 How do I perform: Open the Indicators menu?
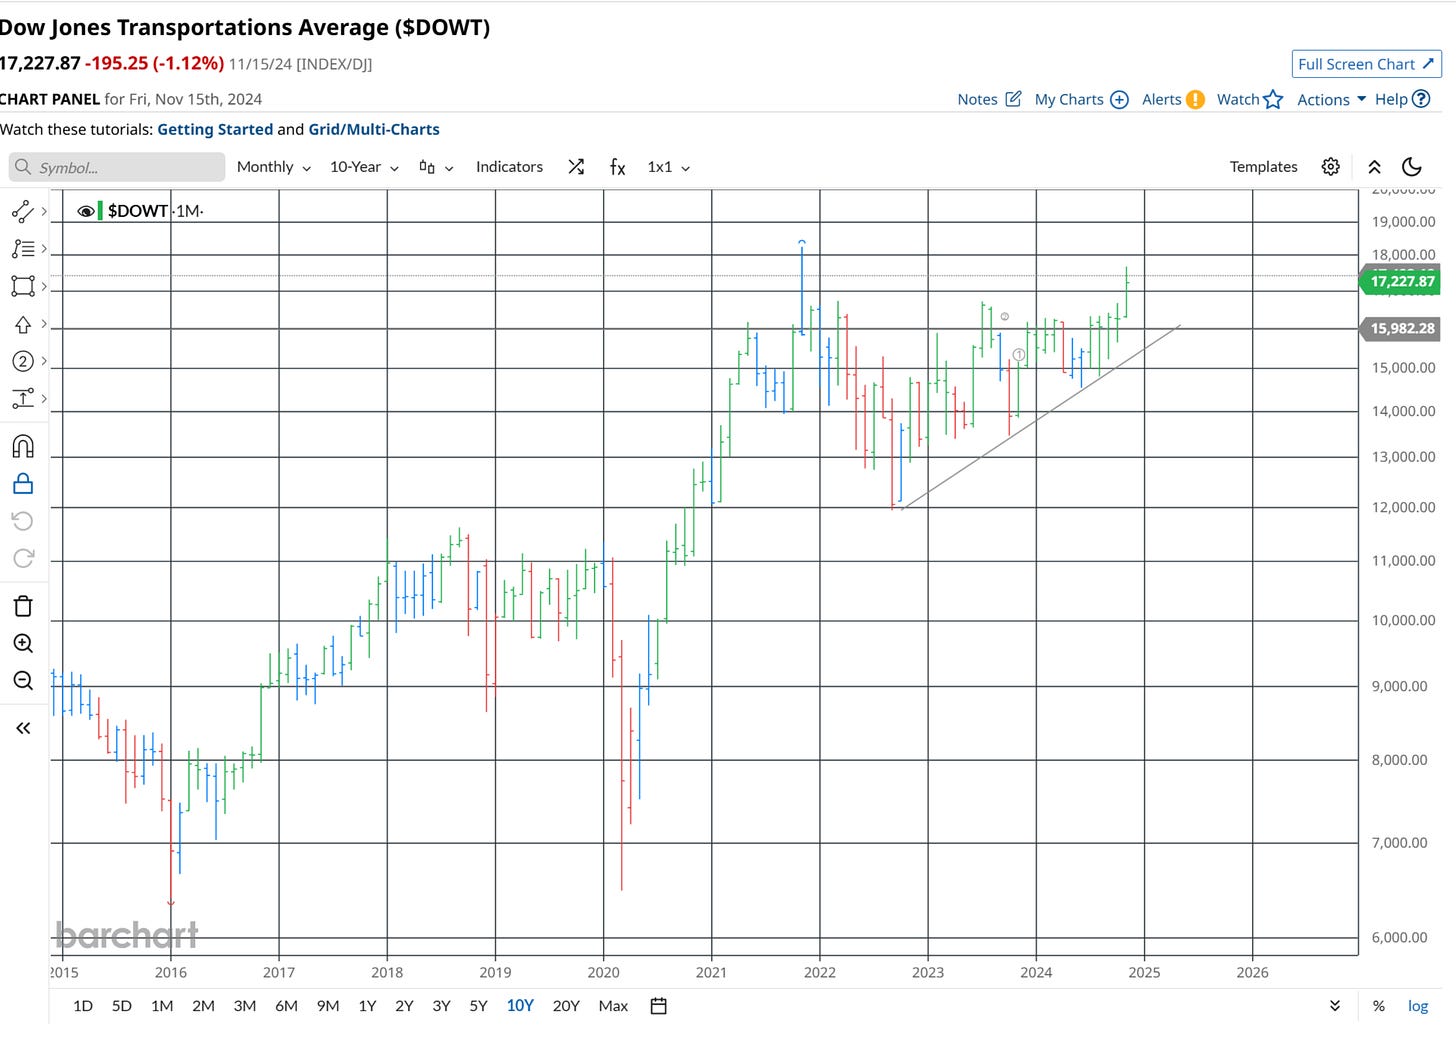509,167
